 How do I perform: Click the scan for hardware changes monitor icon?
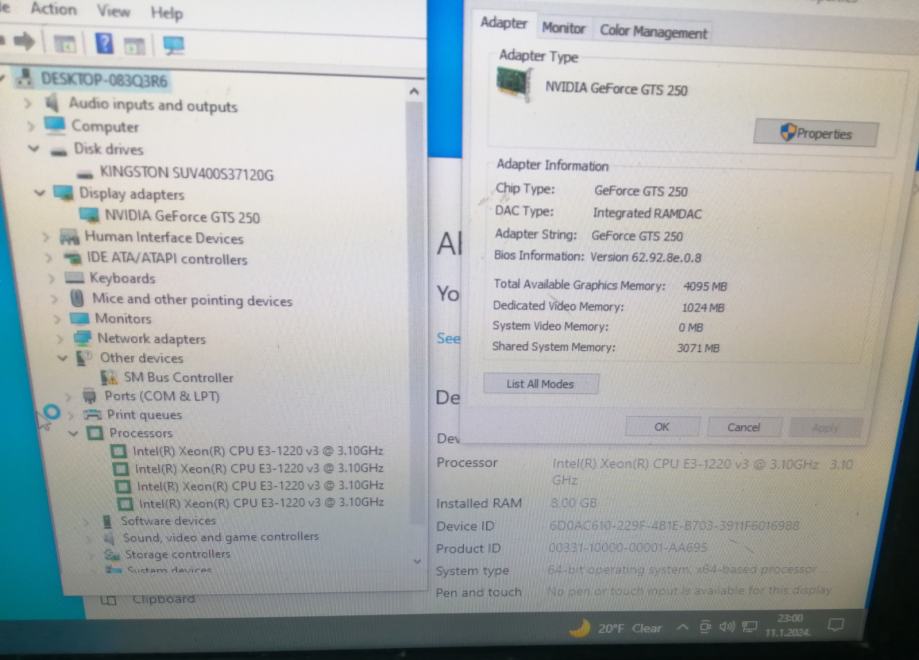click(173, 45)
